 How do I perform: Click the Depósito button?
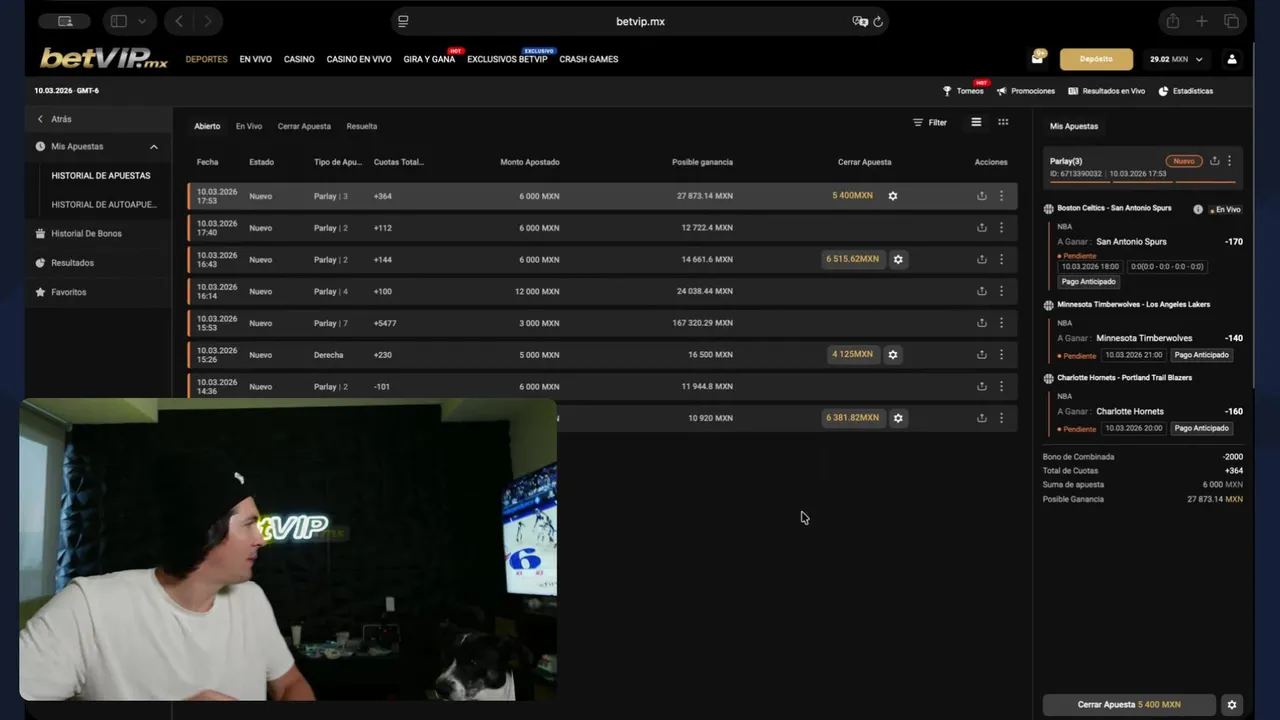pos(1096,59)
